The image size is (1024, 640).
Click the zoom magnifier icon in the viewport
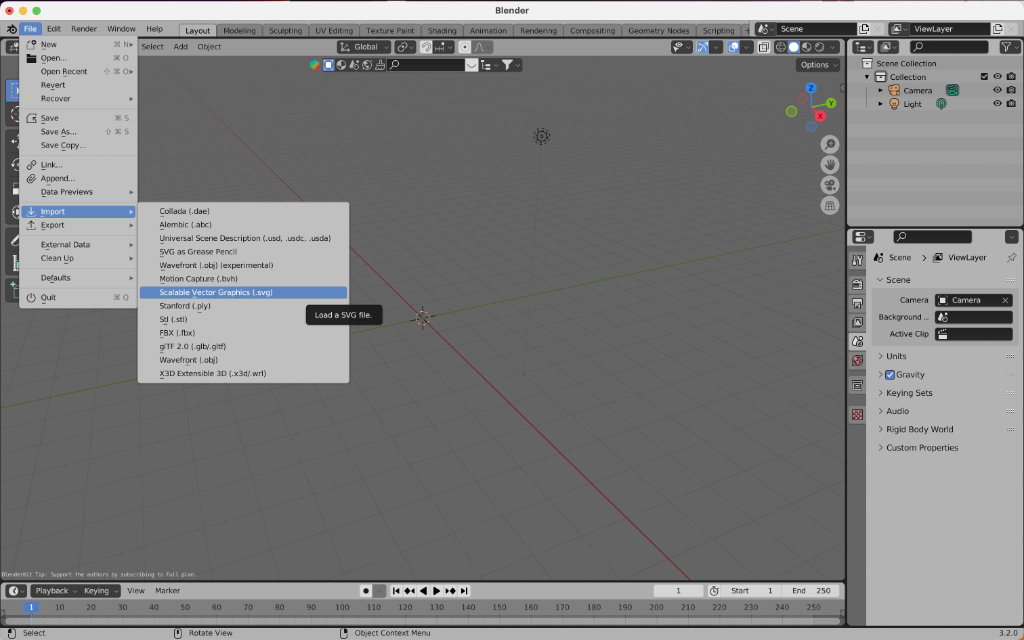click(x=830, y=145)
